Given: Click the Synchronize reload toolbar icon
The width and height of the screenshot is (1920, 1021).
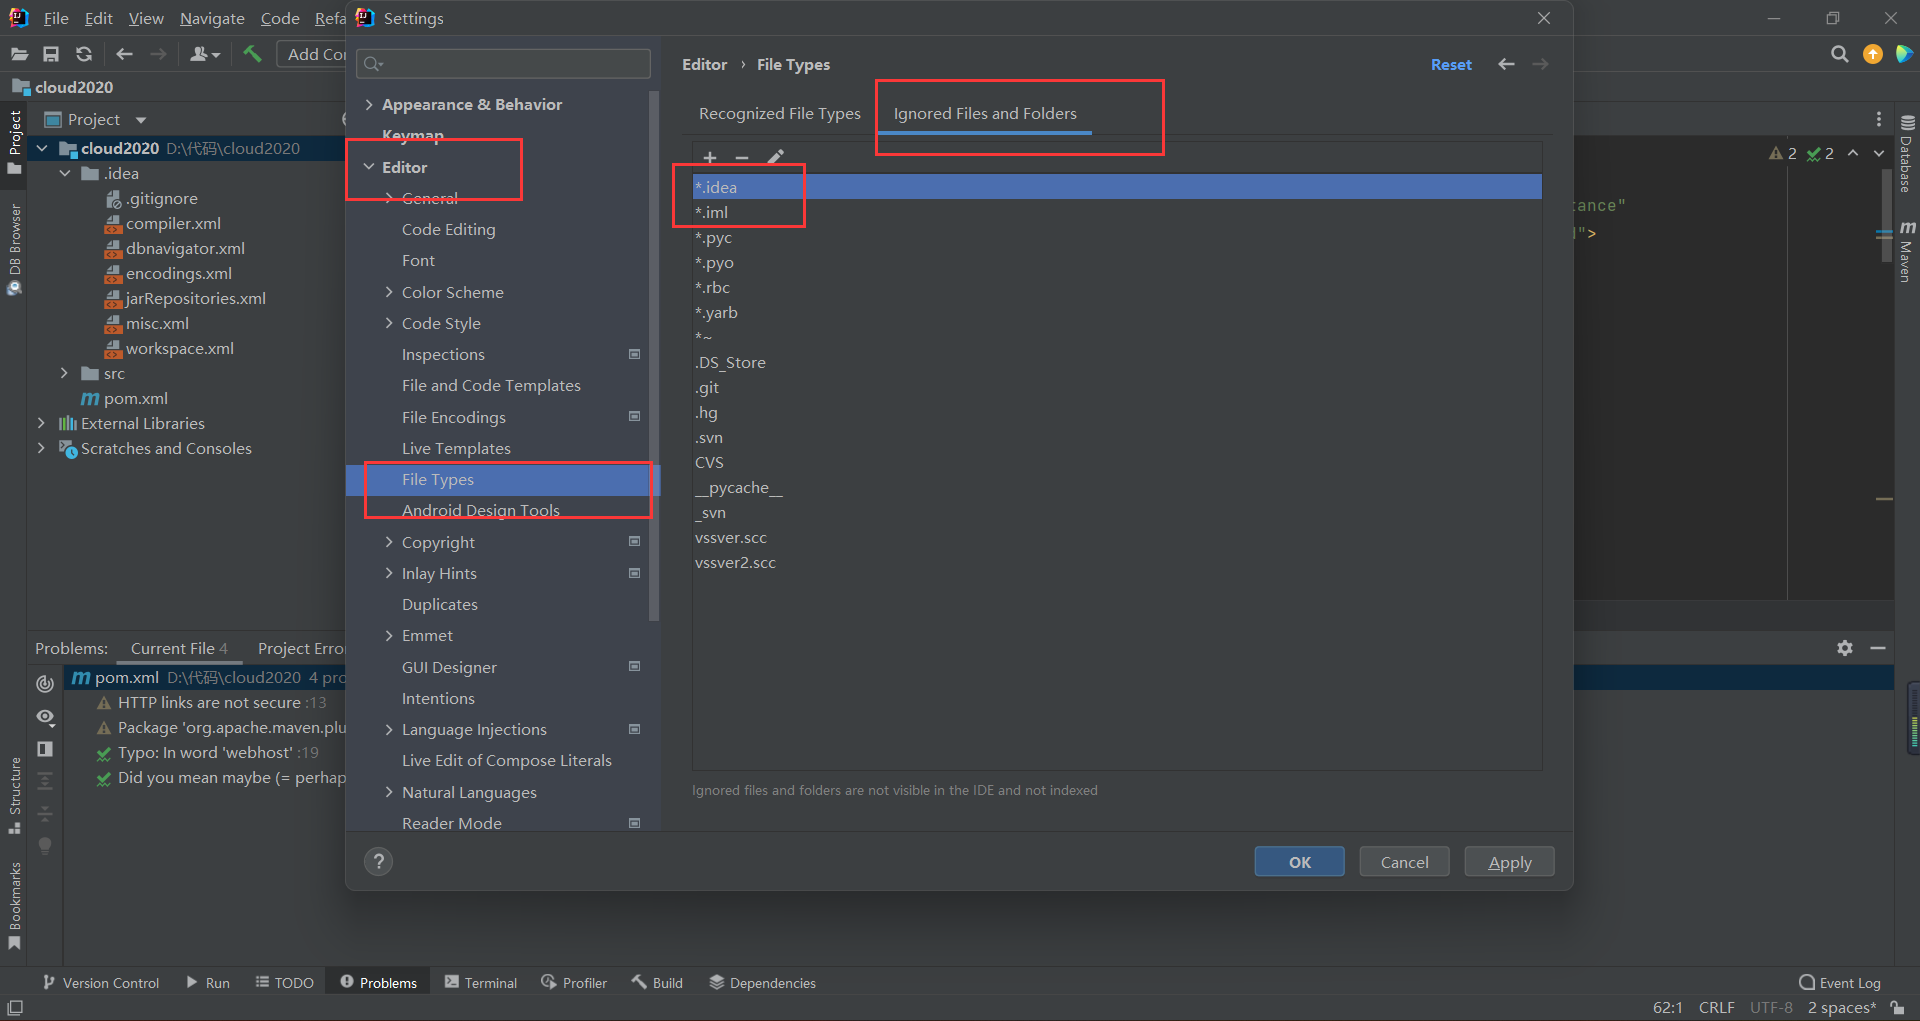Looking at the screenshot, I should coord(84,54).
